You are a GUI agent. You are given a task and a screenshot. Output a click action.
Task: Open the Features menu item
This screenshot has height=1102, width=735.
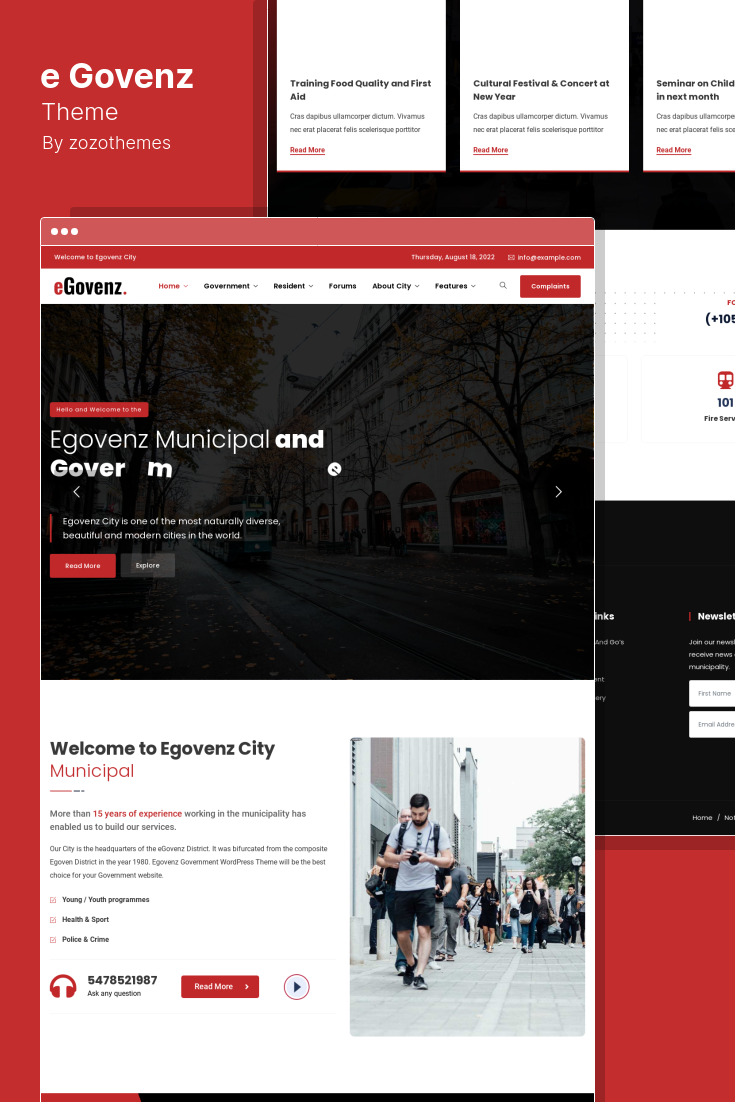click(451, 286)
